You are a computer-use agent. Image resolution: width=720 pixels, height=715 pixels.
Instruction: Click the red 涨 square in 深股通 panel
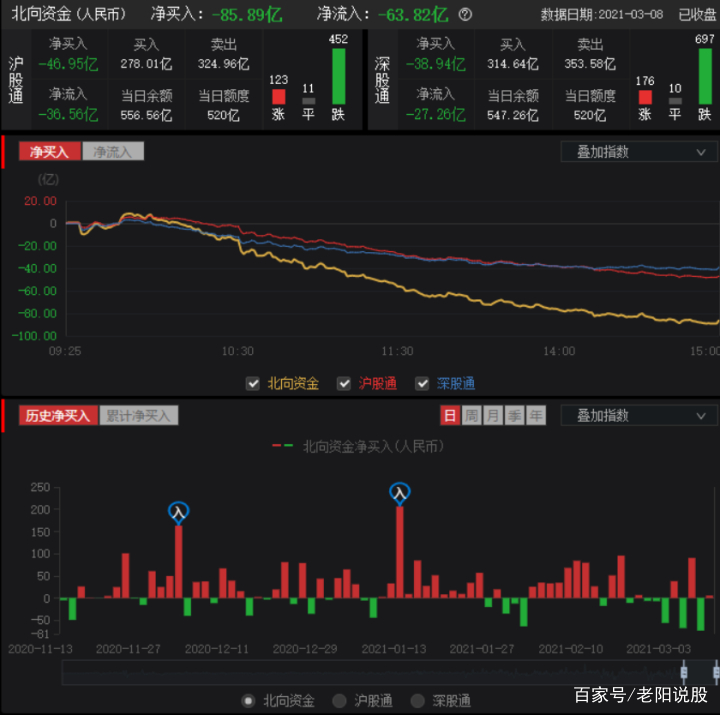click(645, 98)
